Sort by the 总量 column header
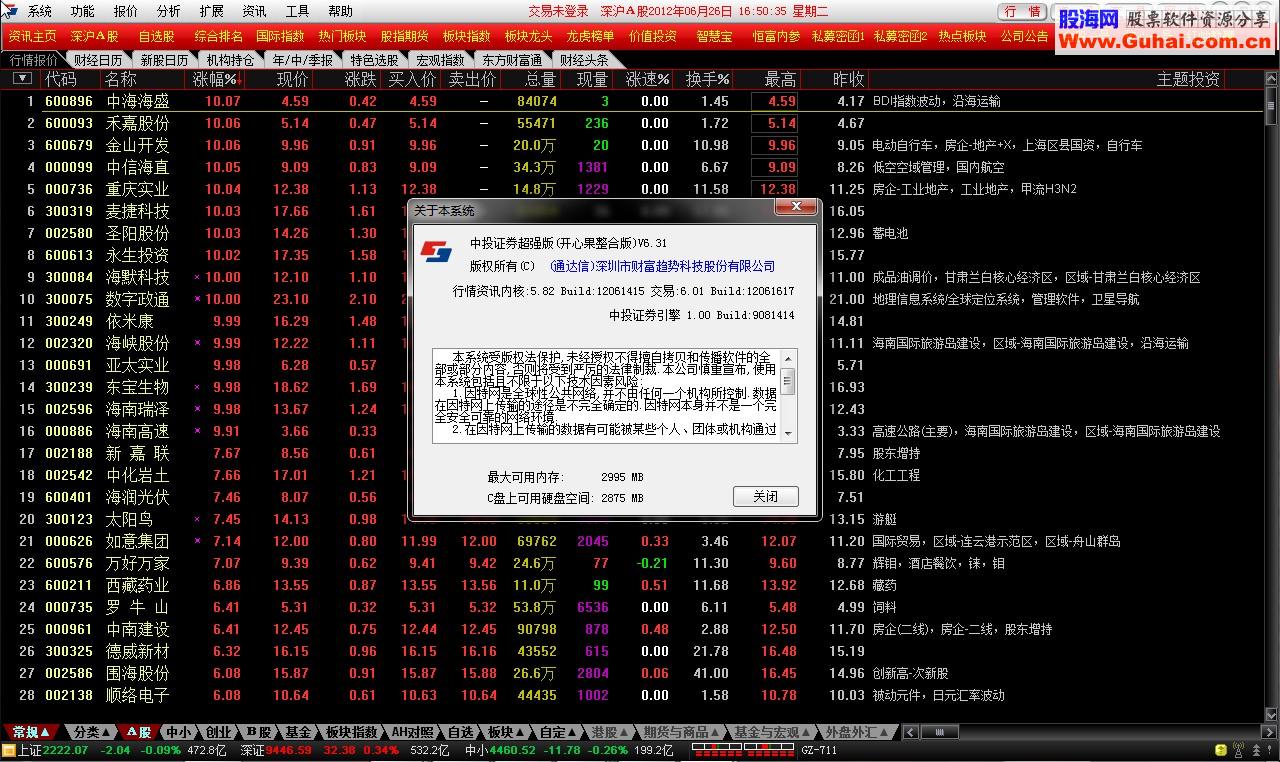The width and height of the screenshot is (1280, 762). pos(540,79)
